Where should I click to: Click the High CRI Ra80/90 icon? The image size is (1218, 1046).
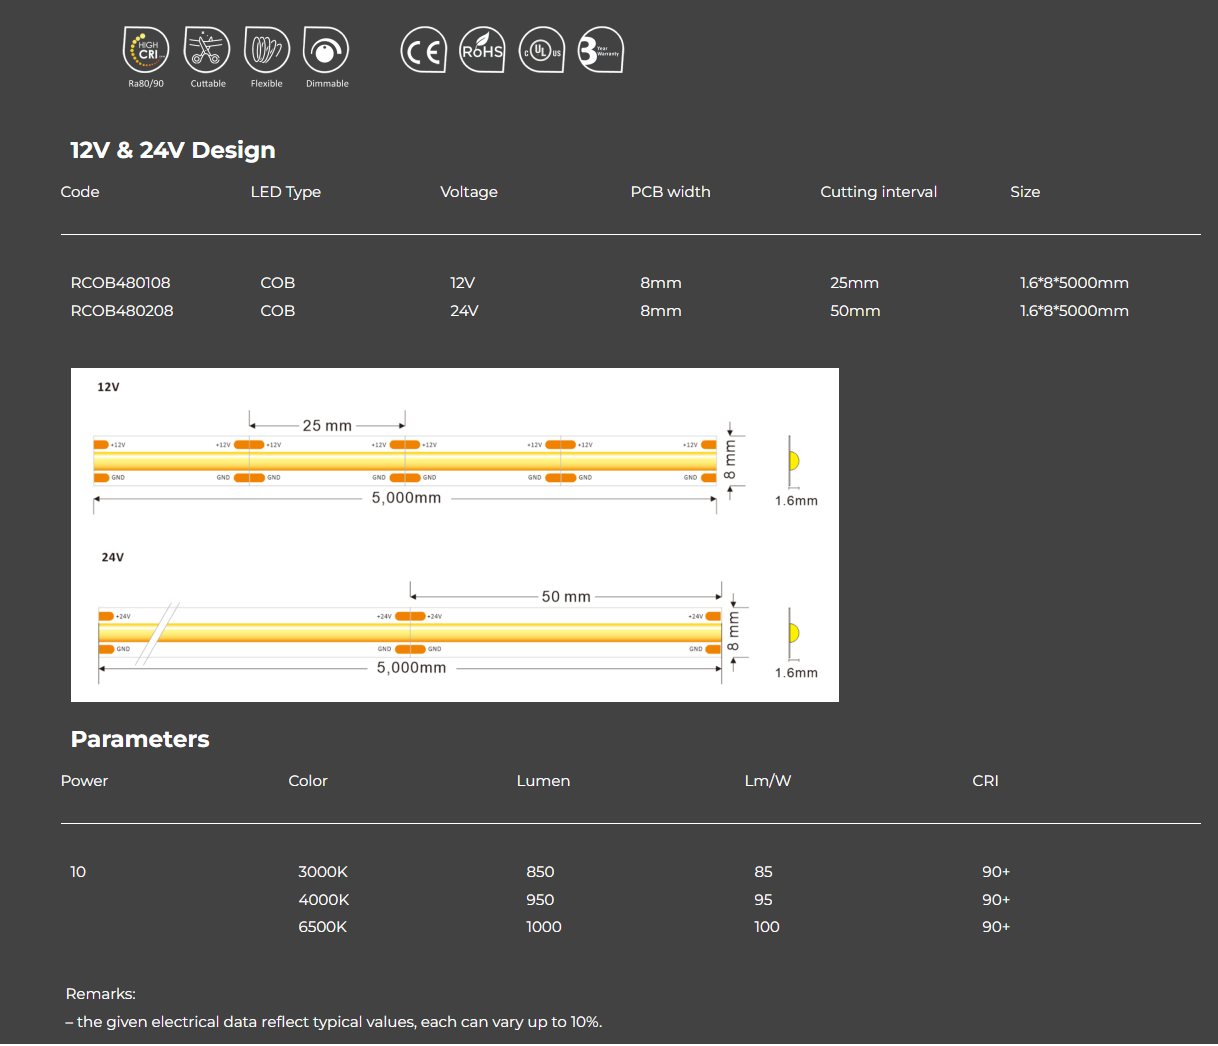point(146,50)
